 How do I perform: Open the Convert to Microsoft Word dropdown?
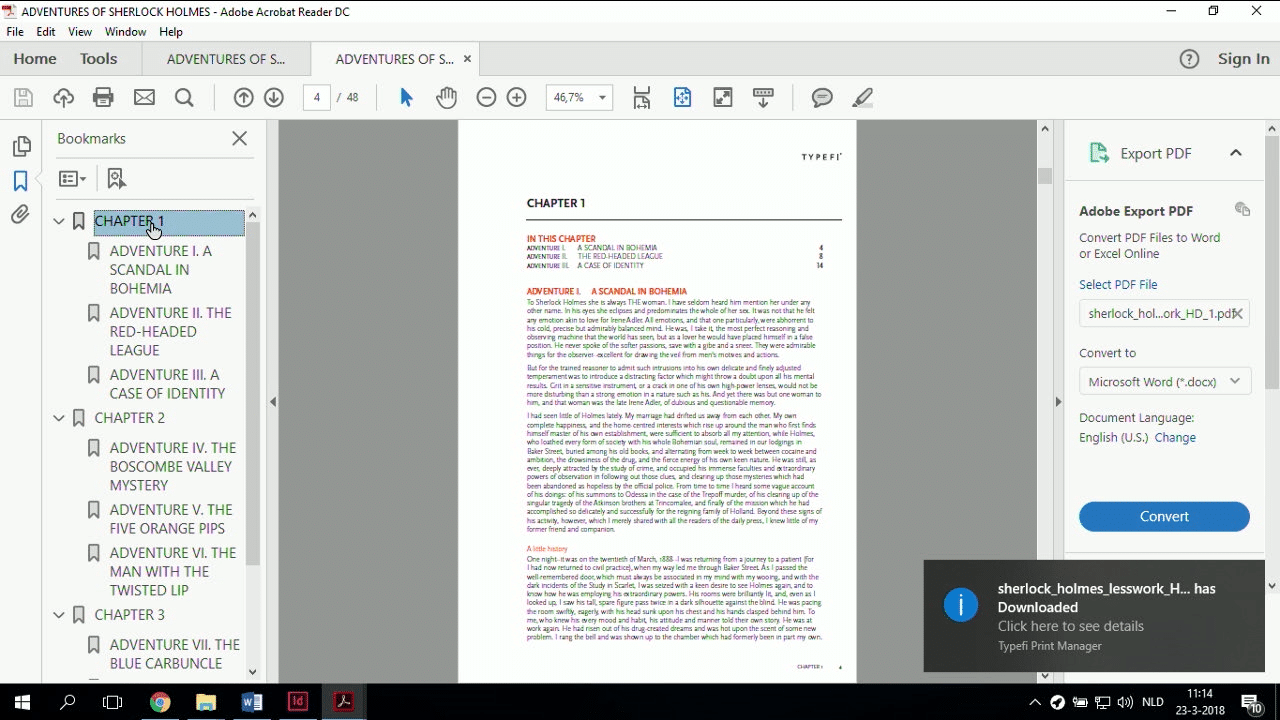[1164, 381]
